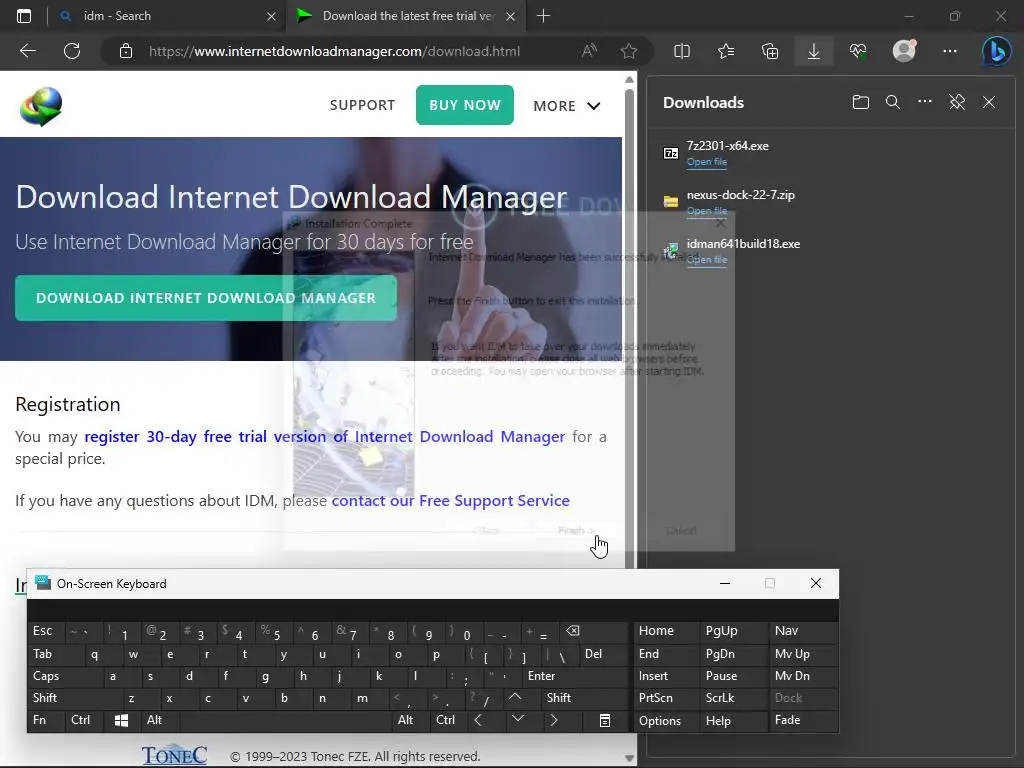Open Bing Copilot sidebar
Image resolution: width=1024 pixels, height=768 pixels.
coord(997,51)
